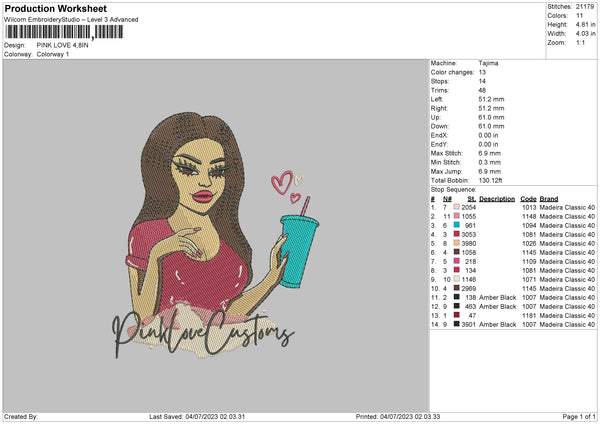Click the 'Printed: 04/07/2023 02.03.33' text
600x424 pixels.
398,416
